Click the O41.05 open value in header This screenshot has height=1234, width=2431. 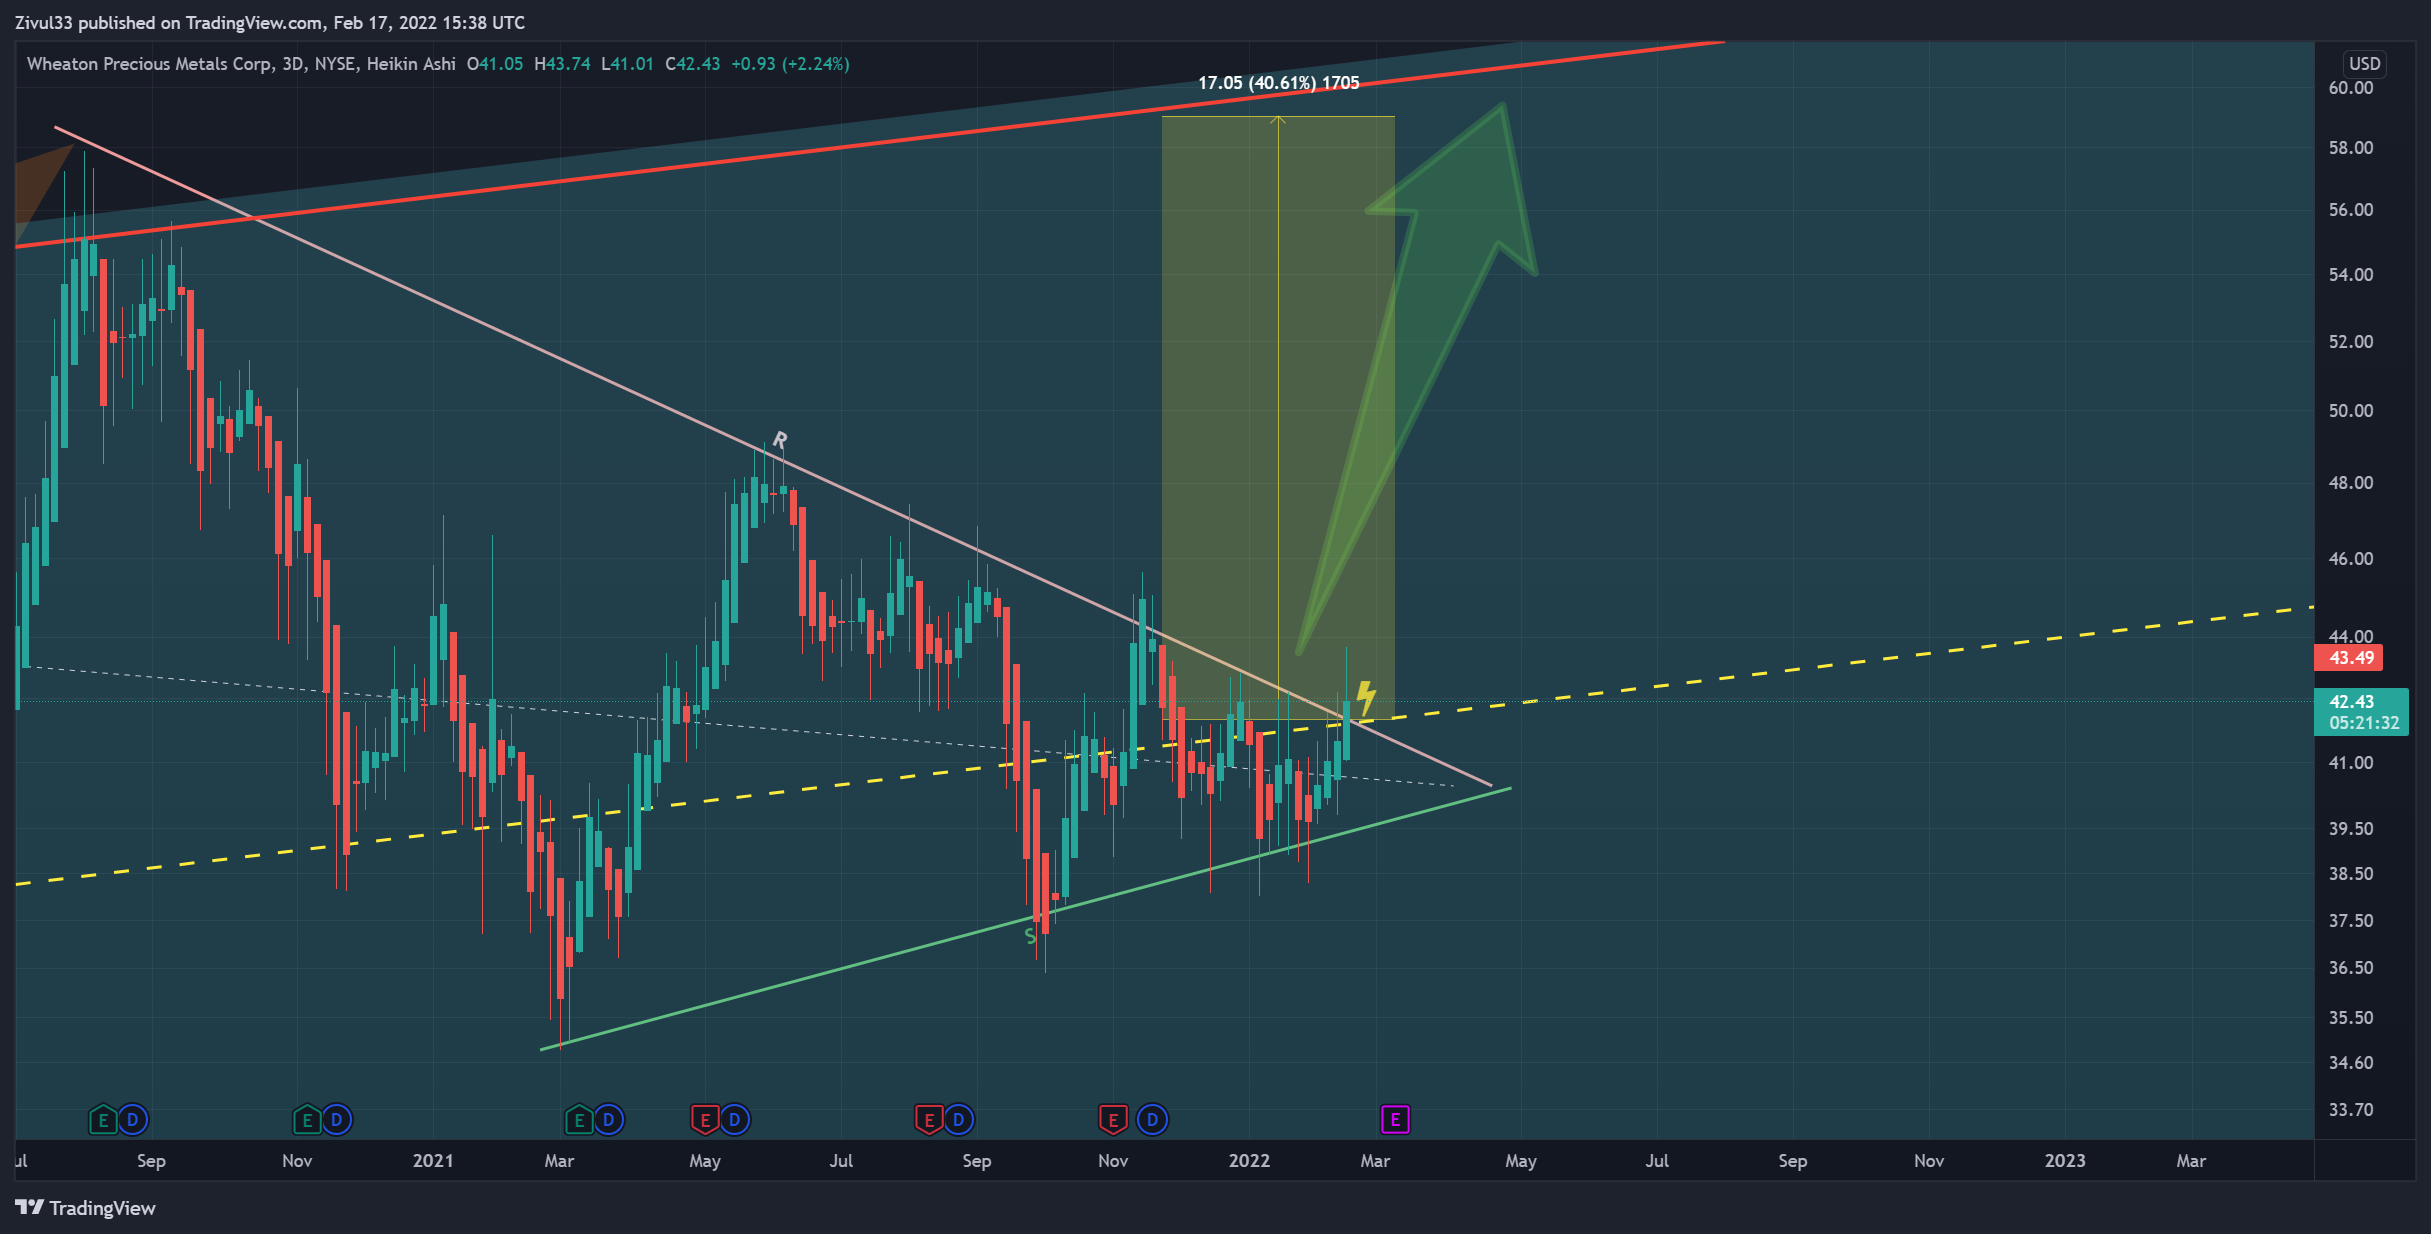point(495,64)
